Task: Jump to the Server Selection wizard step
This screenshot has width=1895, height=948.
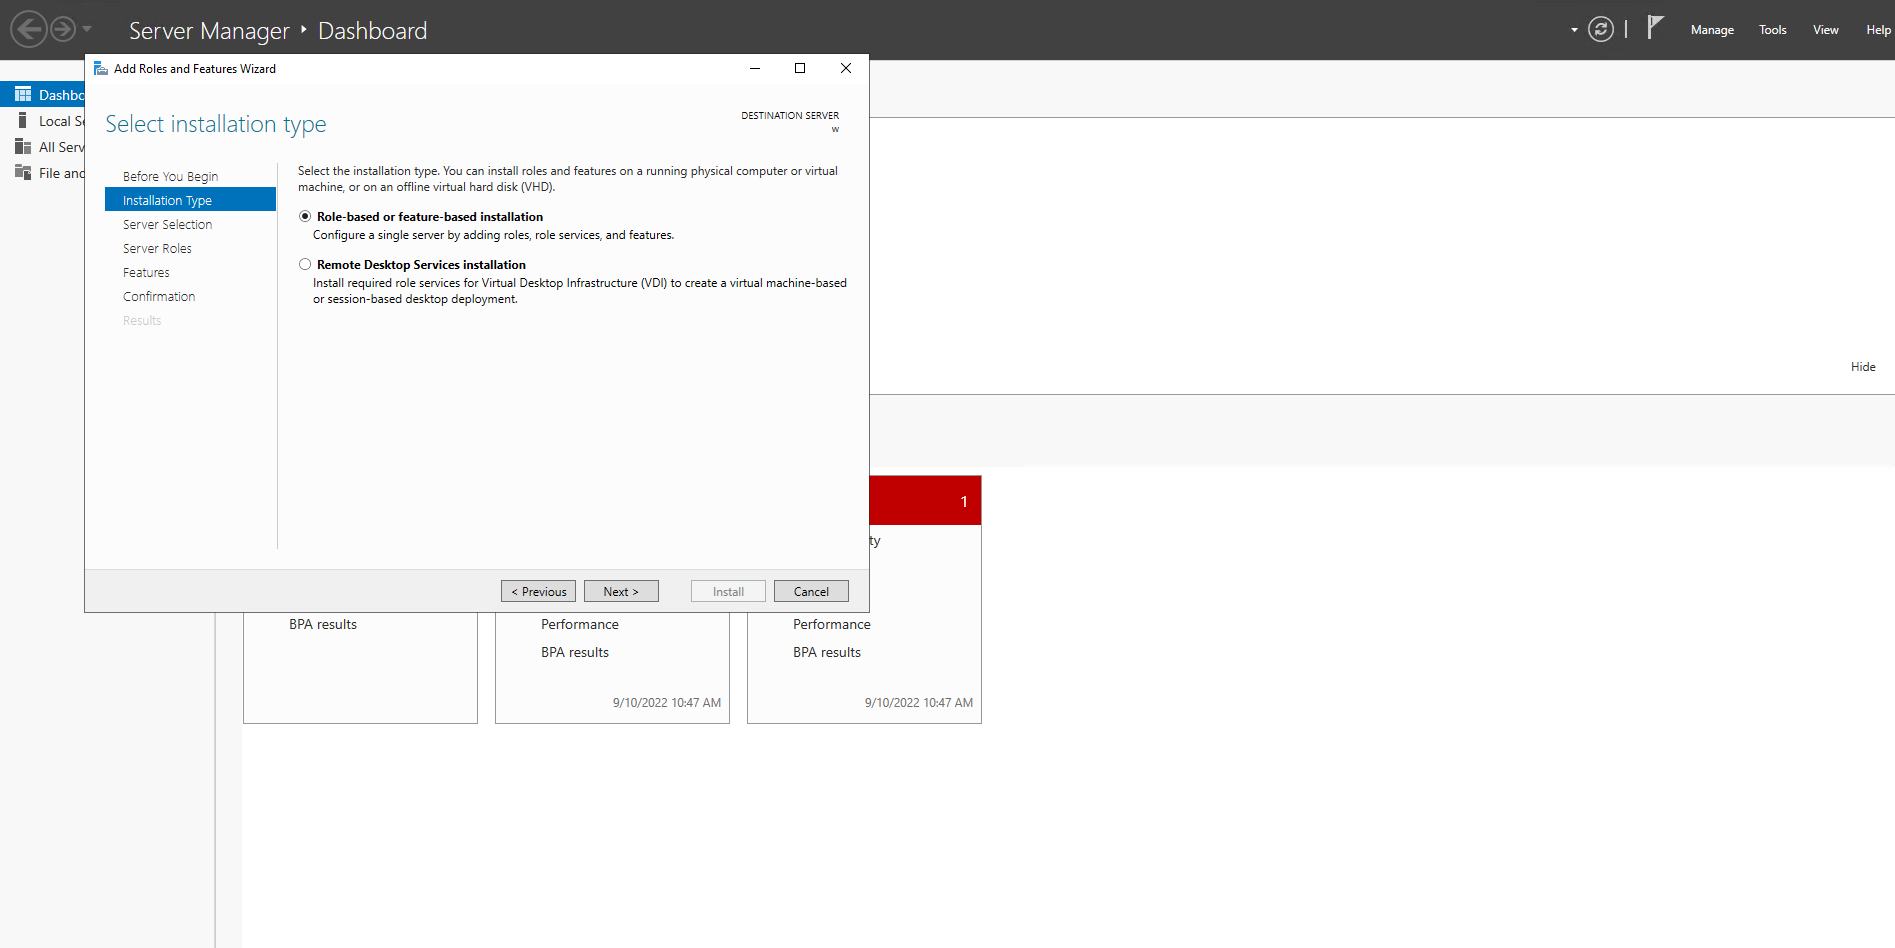Action: [x=167, y=224]
